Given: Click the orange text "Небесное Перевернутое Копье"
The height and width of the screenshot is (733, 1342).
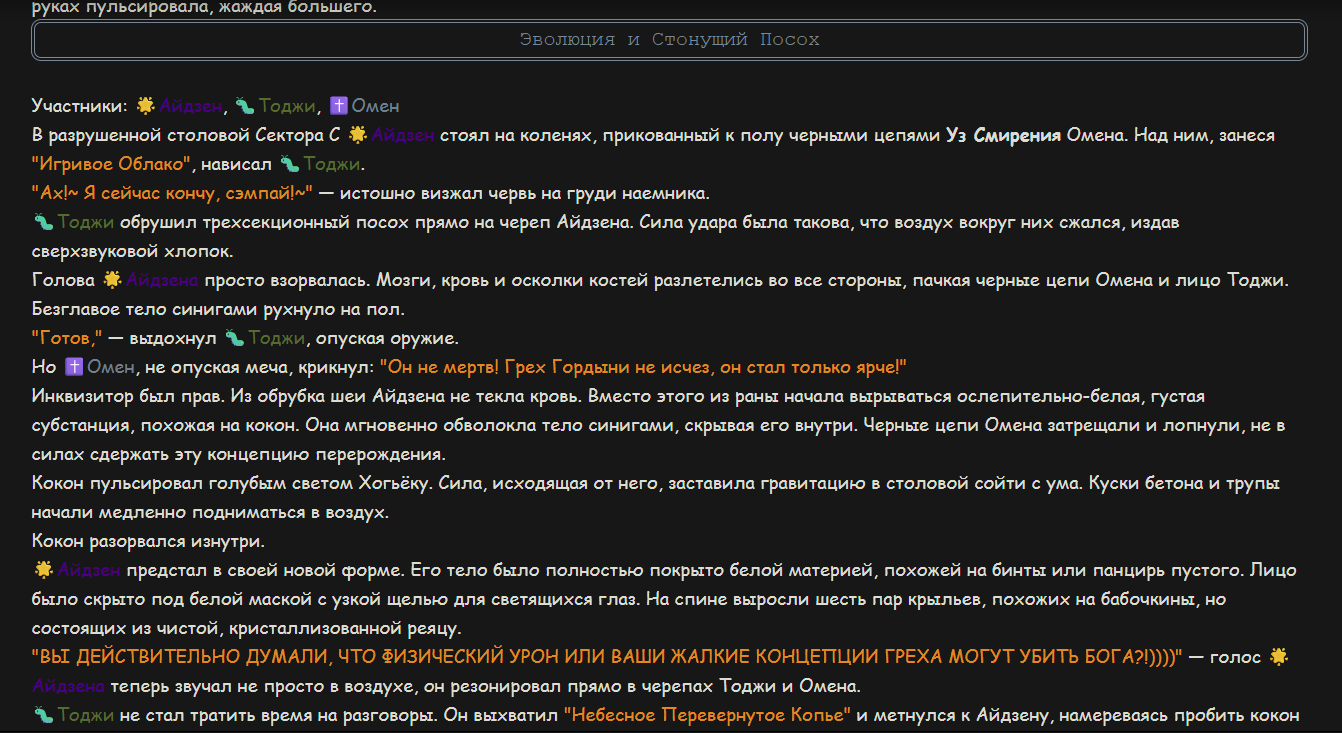Looking at the screenshot, I should tap(708, 715).
